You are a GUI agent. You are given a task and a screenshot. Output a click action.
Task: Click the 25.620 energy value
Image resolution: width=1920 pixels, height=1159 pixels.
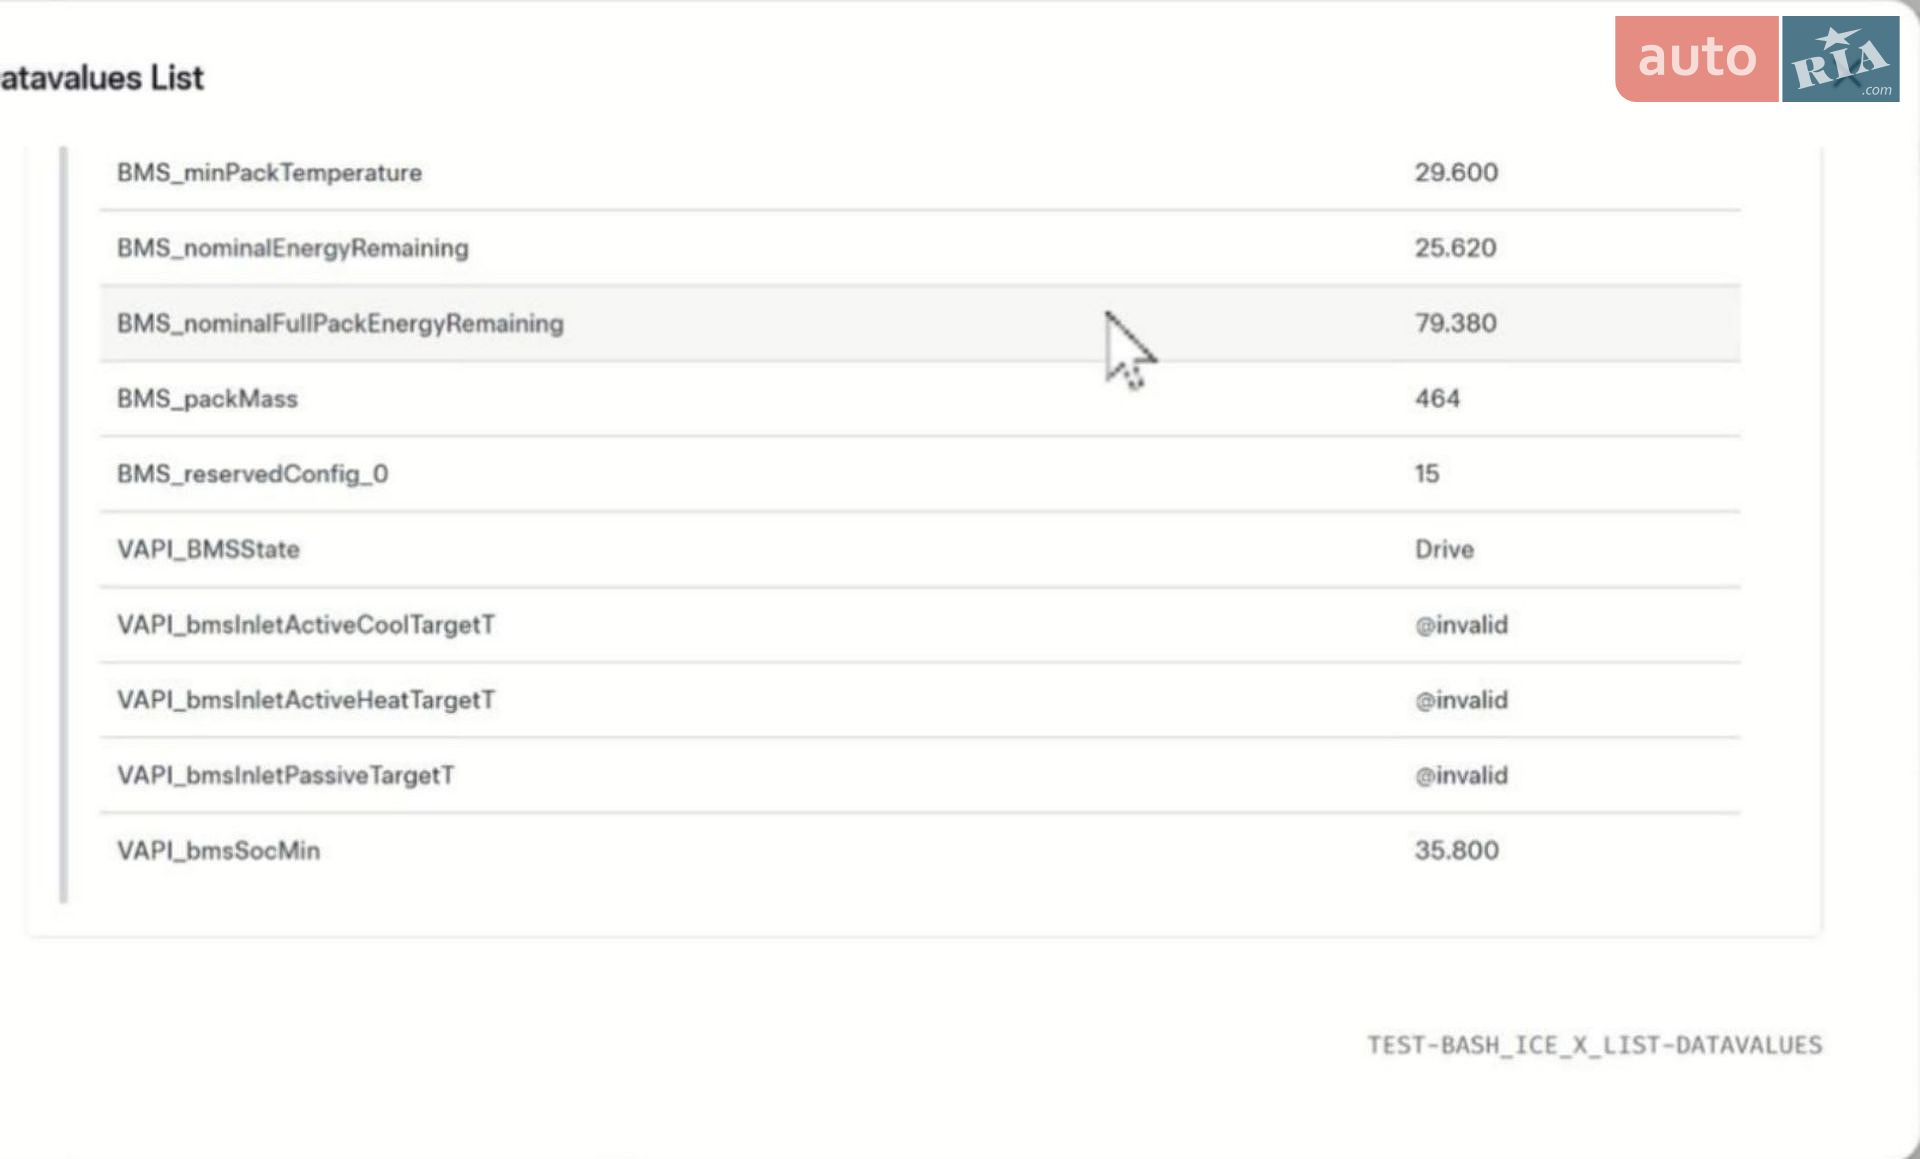pos(1456,248)
